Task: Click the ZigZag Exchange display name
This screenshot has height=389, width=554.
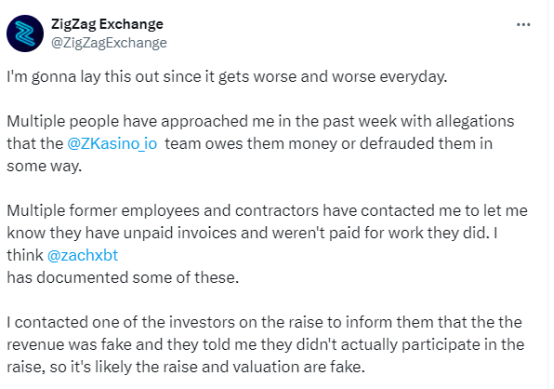Action: click(x=107, y=24)
